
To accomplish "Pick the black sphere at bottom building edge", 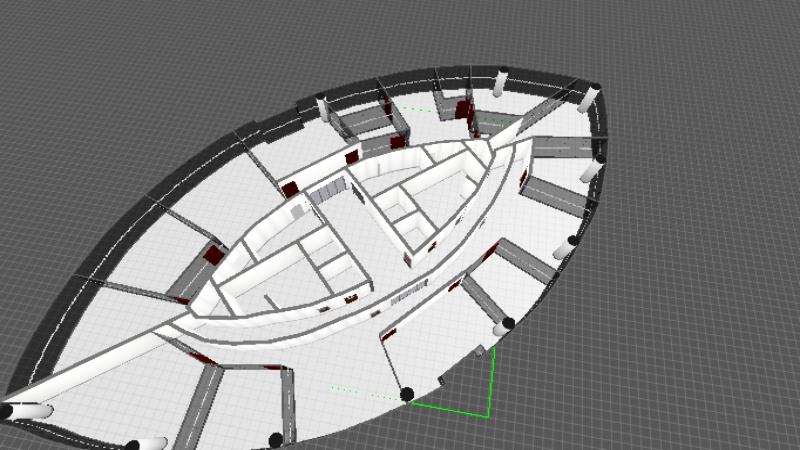I will click(276, 439).
